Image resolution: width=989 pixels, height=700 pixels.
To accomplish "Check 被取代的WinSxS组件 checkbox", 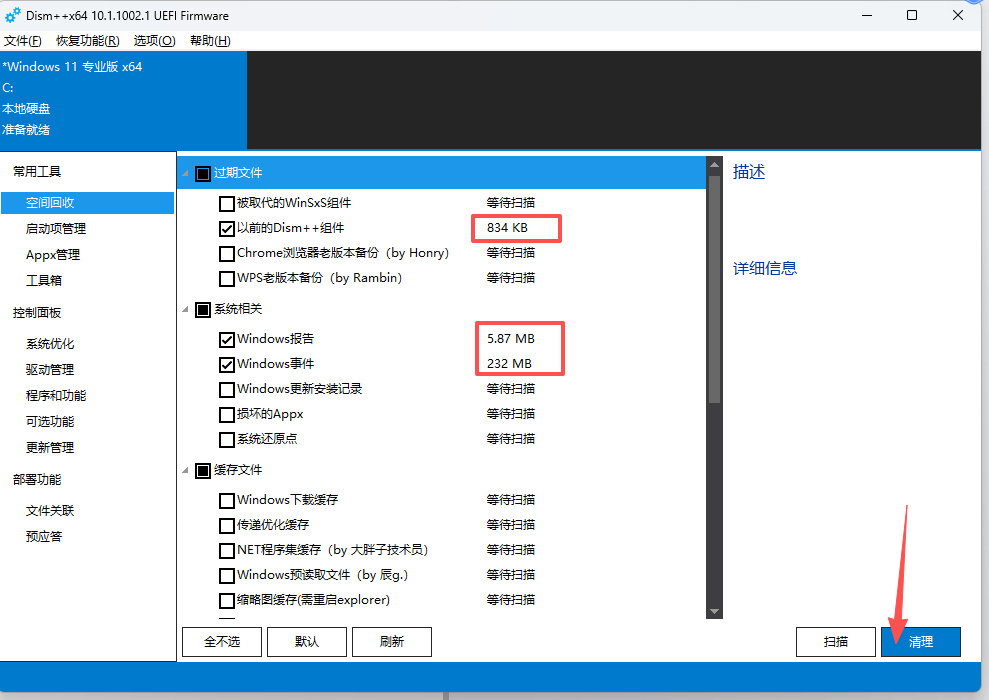I will click(226, 204).
